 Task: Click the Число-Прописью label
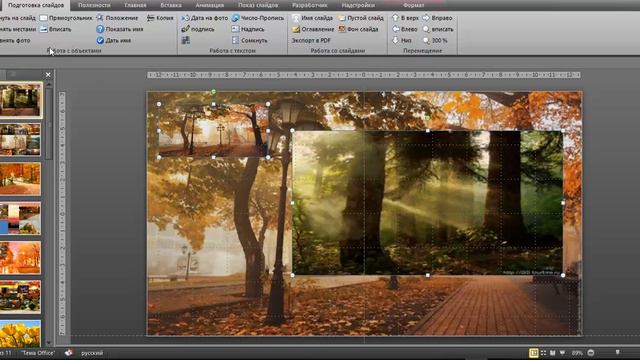point(262,18)
